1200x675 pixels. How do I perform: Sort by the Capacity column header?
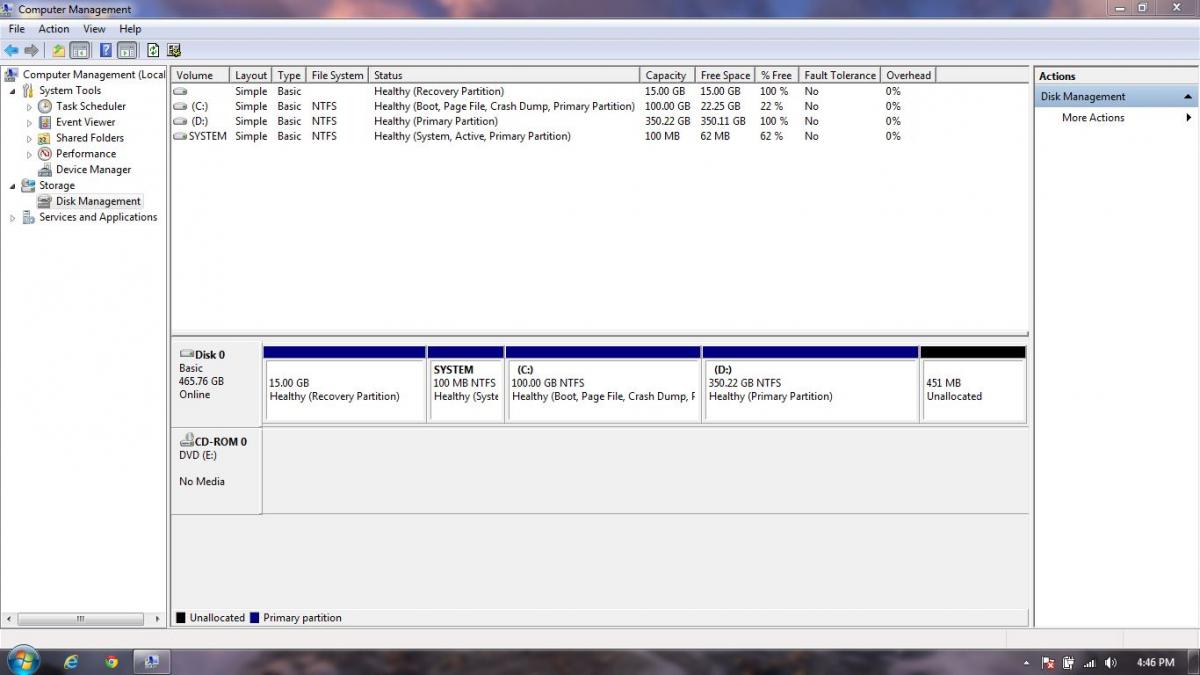(667, 75)
